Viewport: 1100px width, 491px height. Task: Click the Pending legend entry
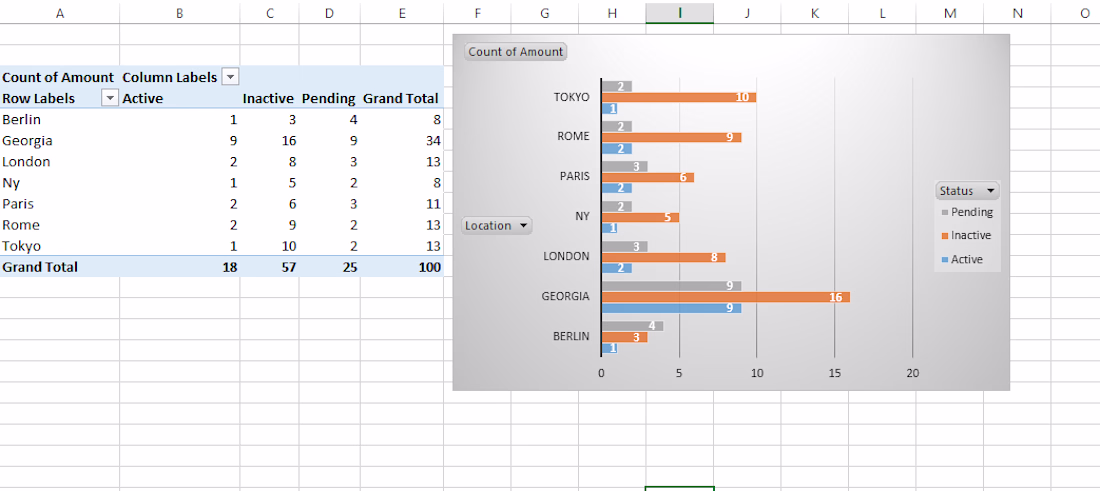(967, 212)
